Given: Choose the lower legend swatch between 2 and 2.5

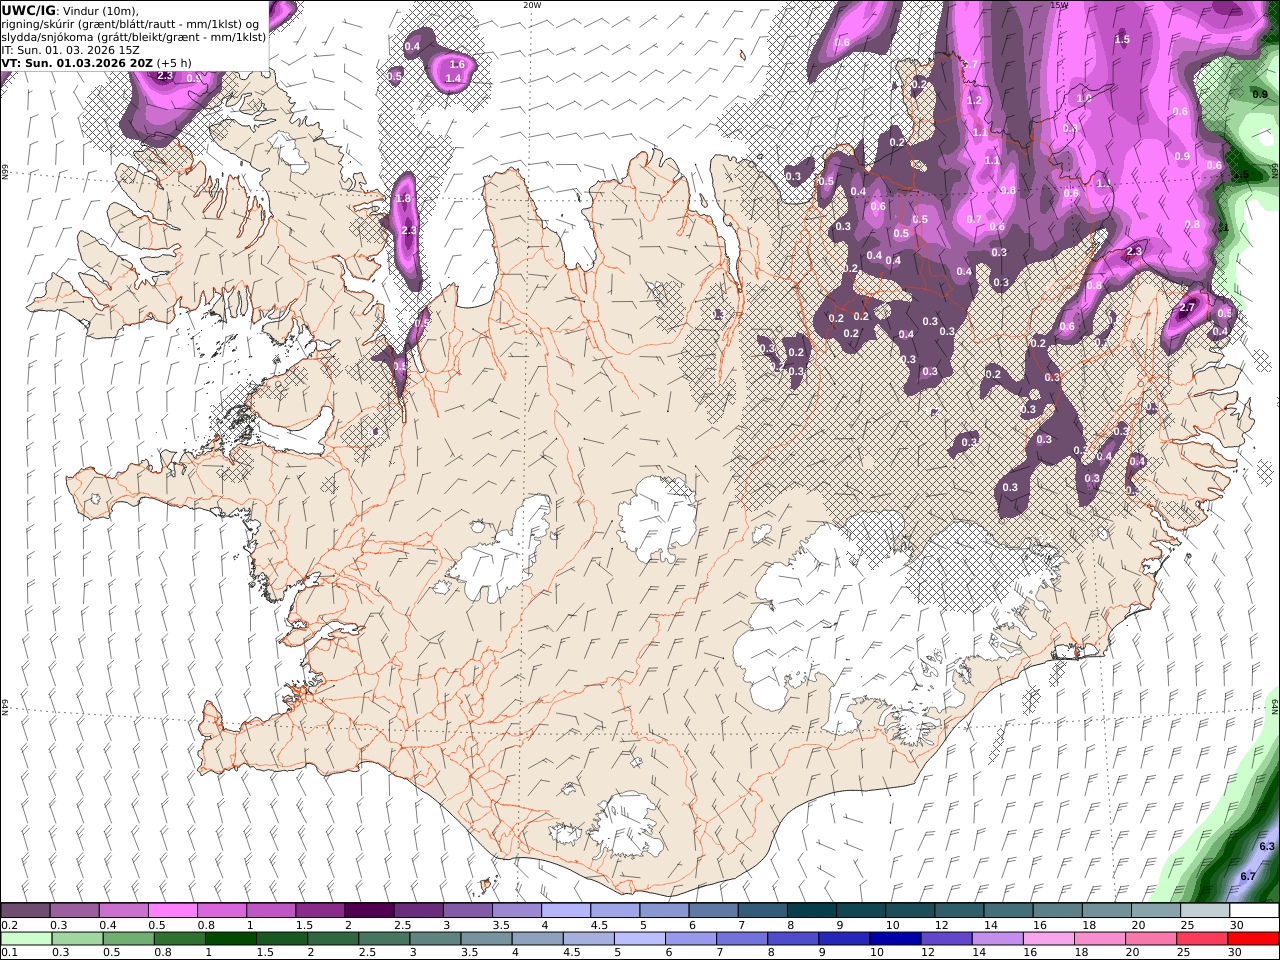Looking at the screenshot, I should tap(333, 938).
